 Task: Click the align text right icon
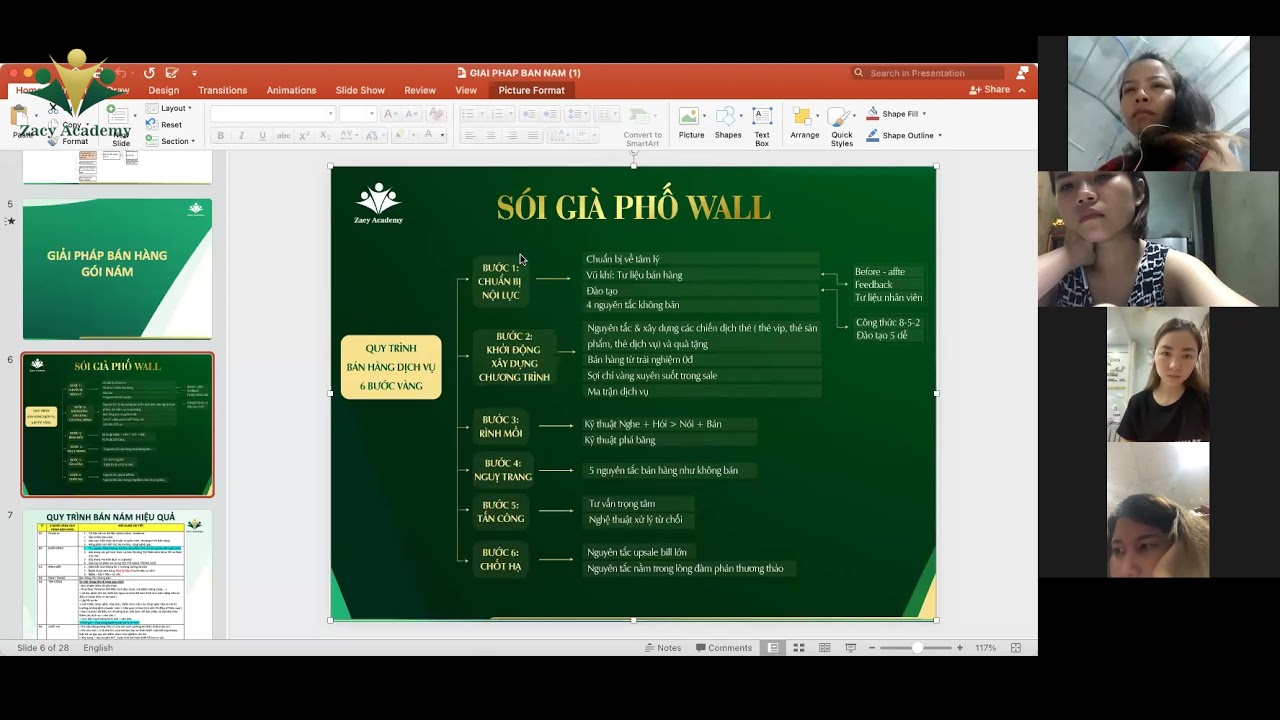(x=512, y=136)
